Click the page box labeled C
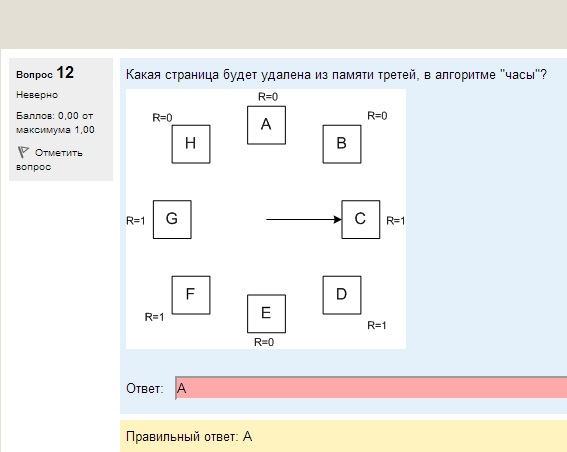This screenshot has width=567, height=452. (361, 219)
